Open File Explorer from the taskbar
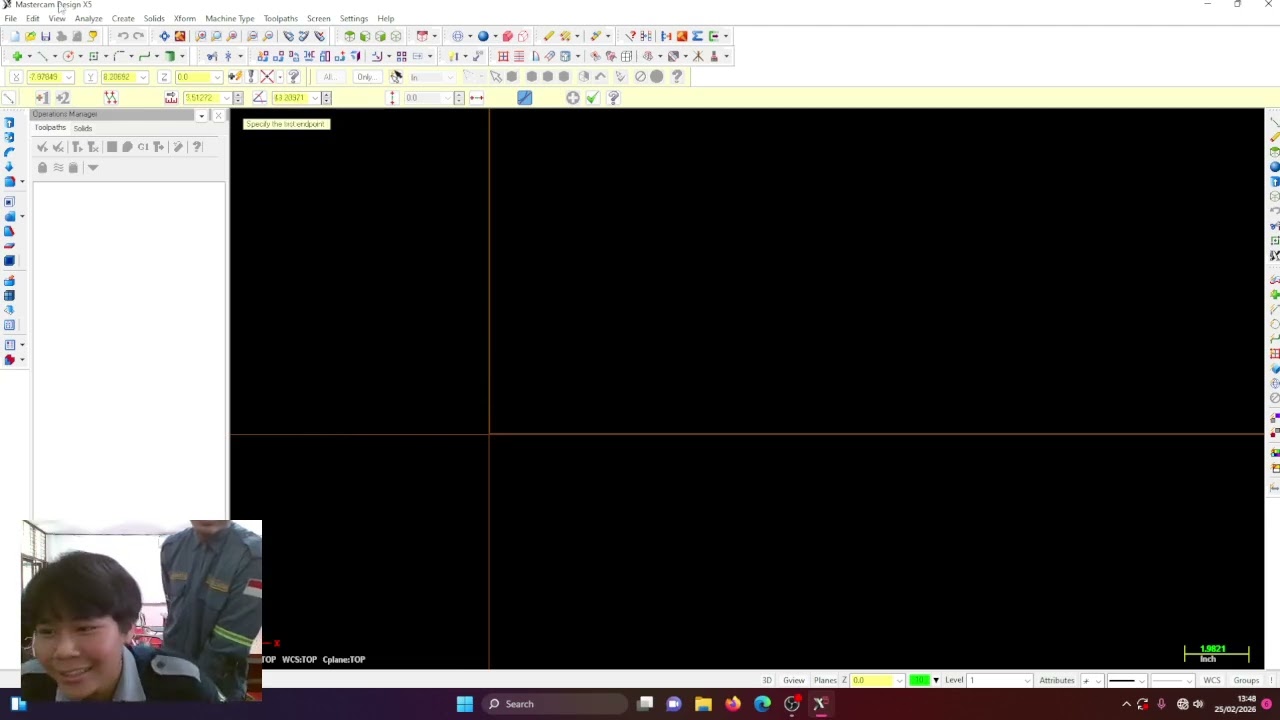 click(x=703, y=704)
